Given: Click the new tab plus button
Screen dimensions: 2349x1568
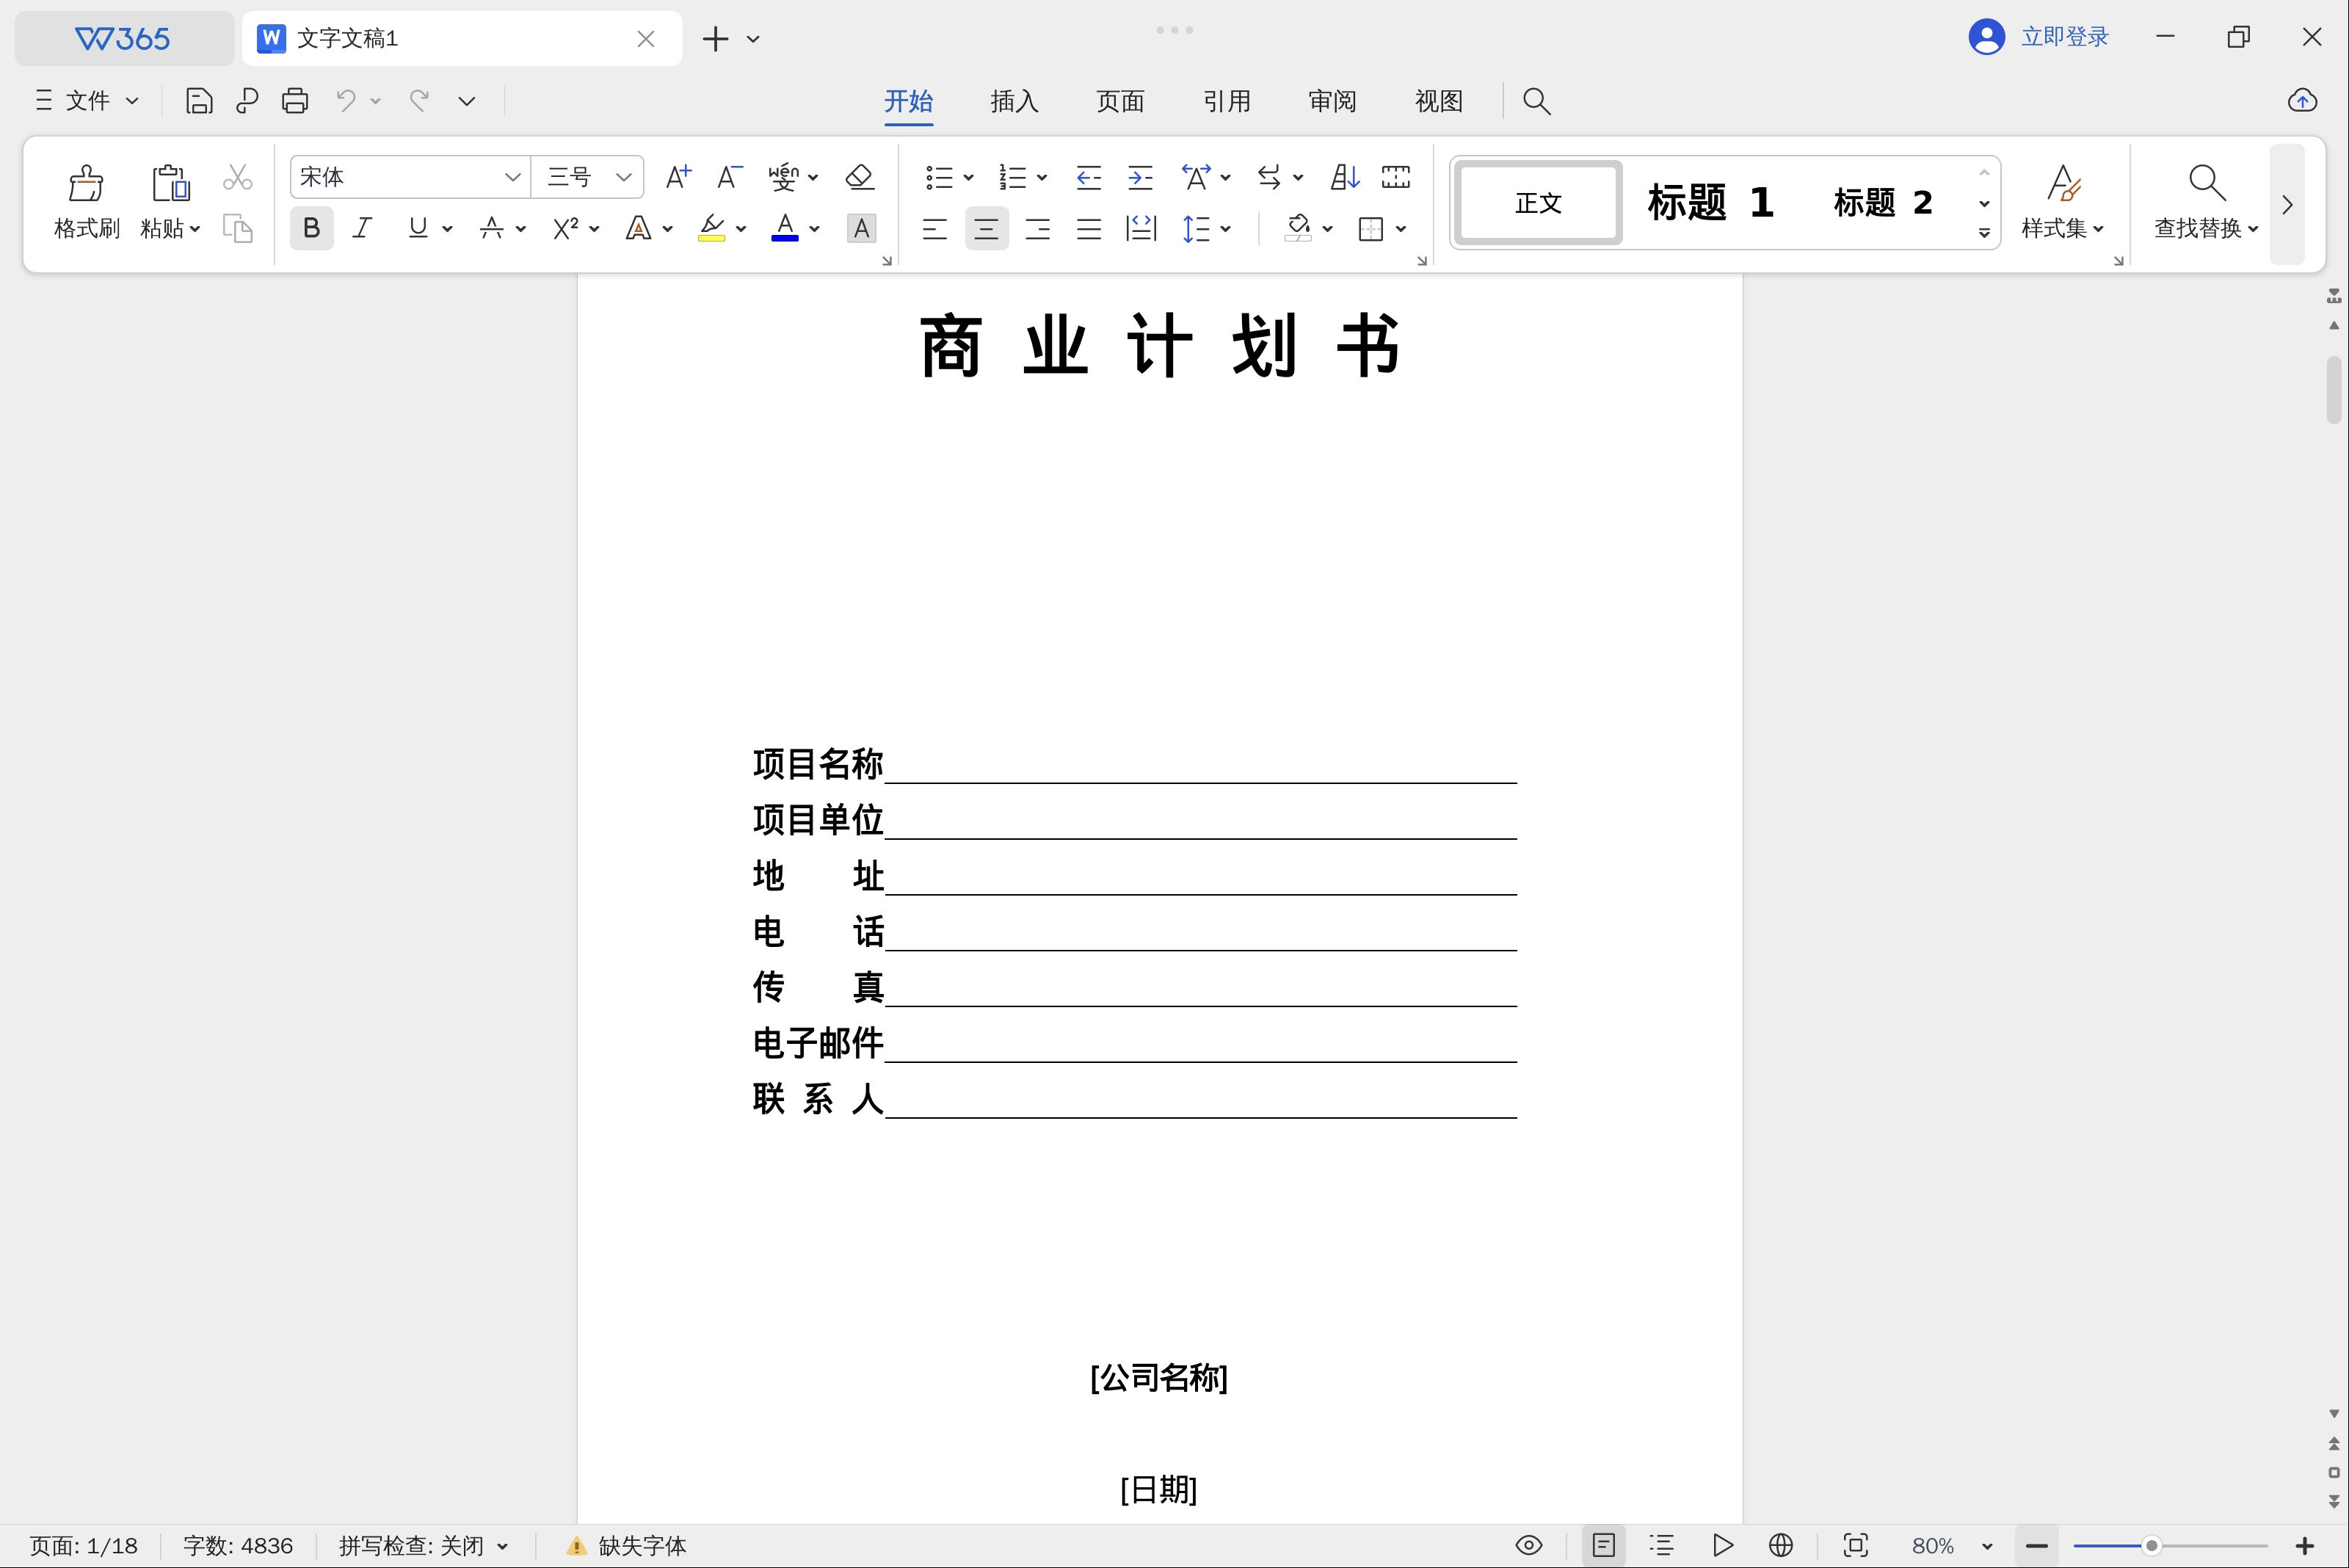Looking at the screenshot, I should point(715,39).
